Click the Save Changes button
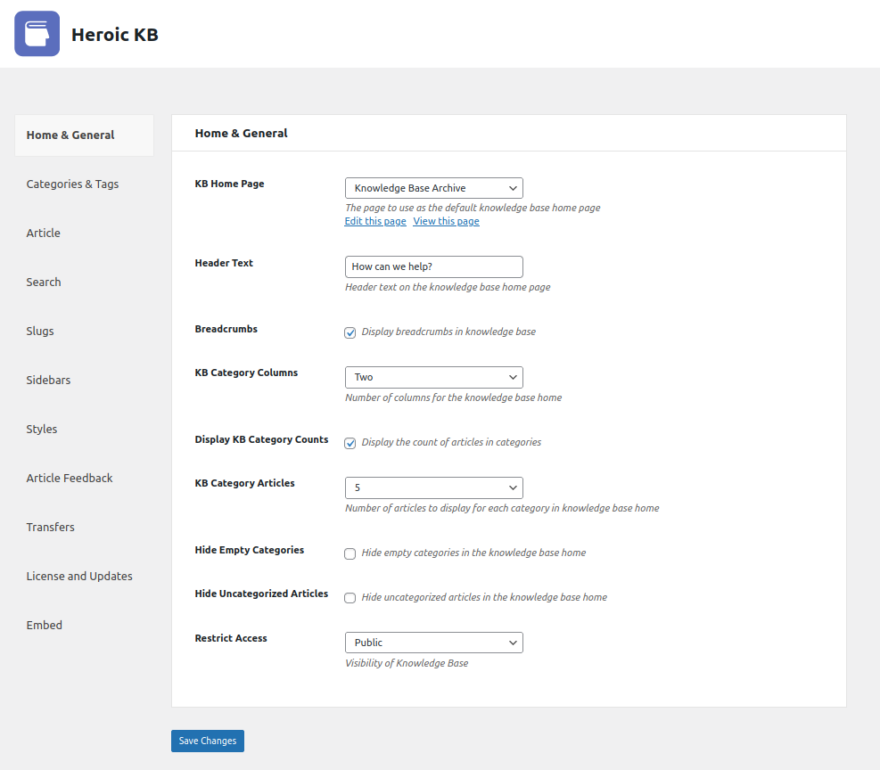The image size is (880, 770). click(207, 741)
